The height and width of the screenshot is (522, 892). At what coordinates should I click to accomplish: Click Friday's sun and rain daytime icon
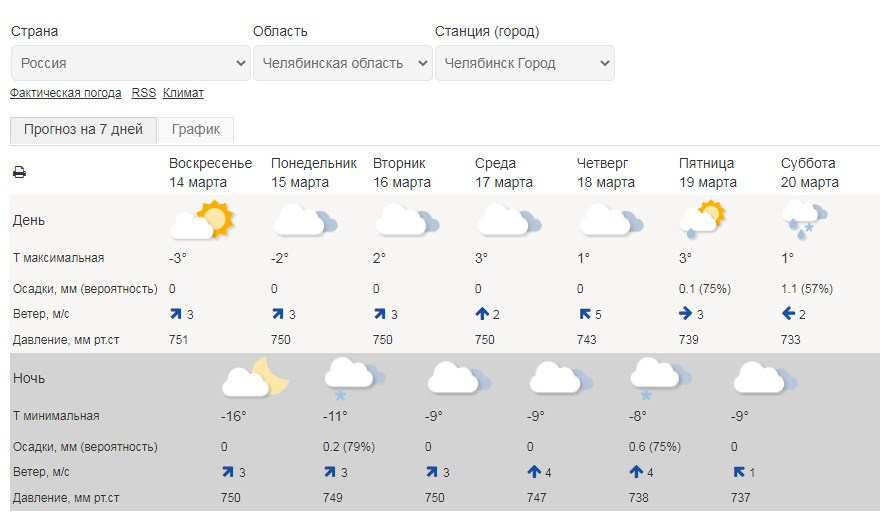pos(702,219)
